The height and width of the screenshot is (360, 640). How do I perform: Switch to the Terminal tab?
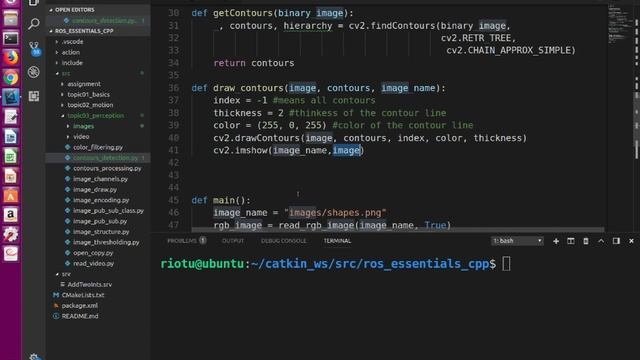337,241
